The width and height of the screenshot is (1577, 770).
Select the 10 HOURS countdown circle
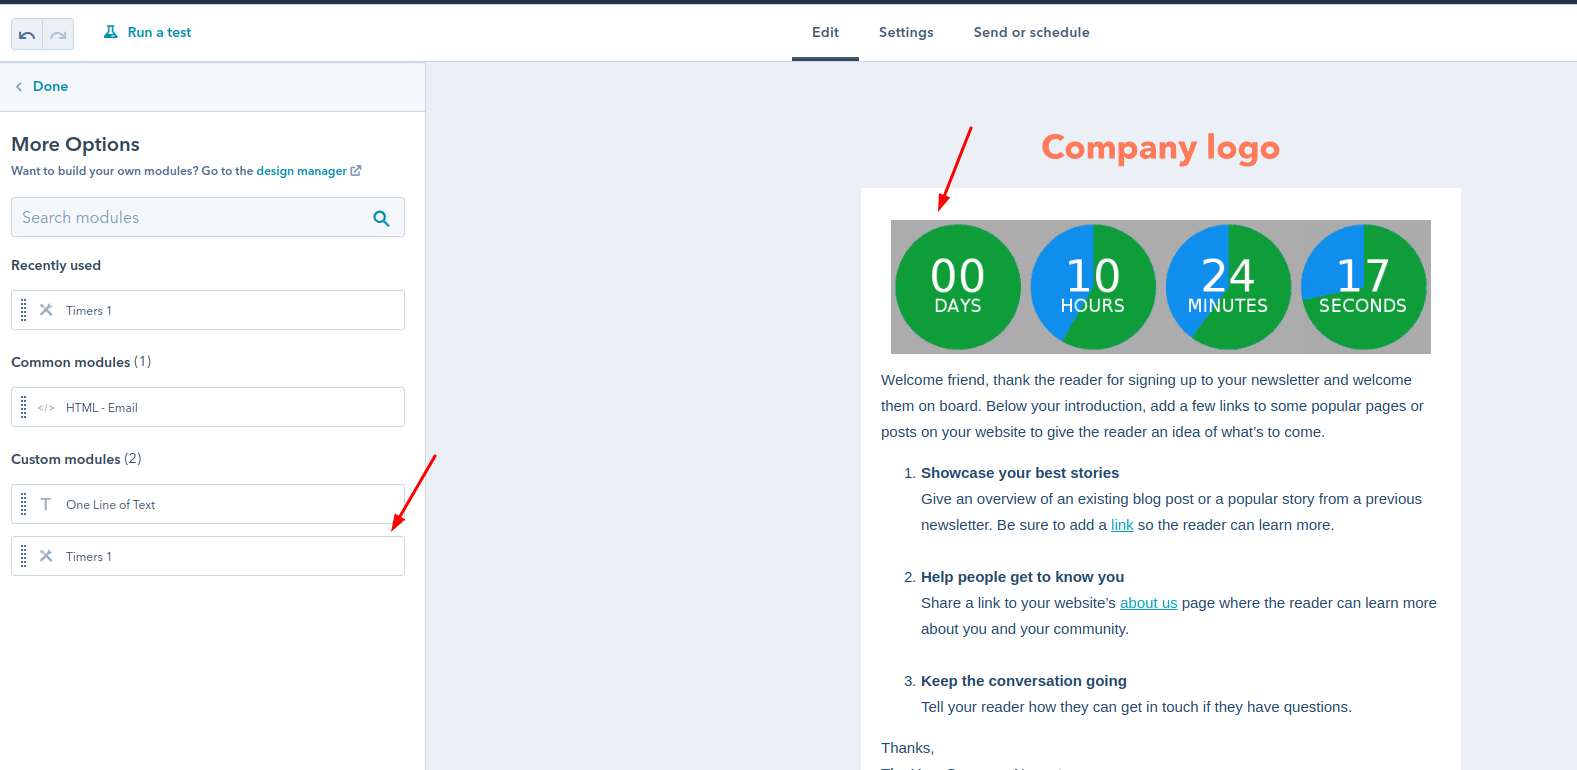click(x=1093, y=287)
